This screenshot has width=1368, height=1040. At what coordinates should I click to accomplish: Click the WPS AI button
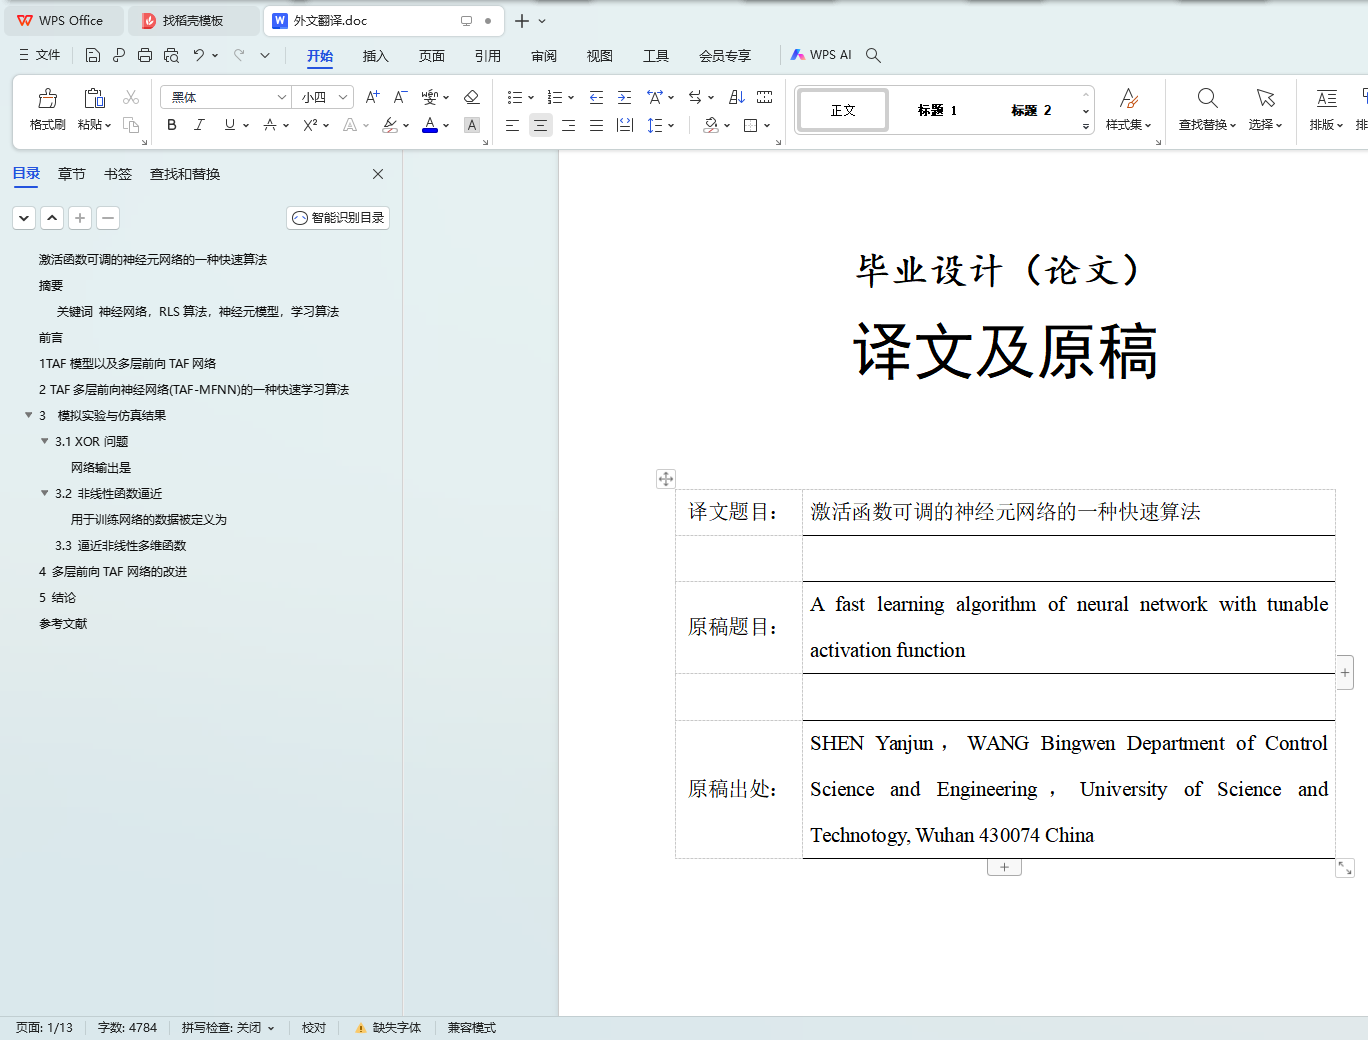tap(821, 55)
